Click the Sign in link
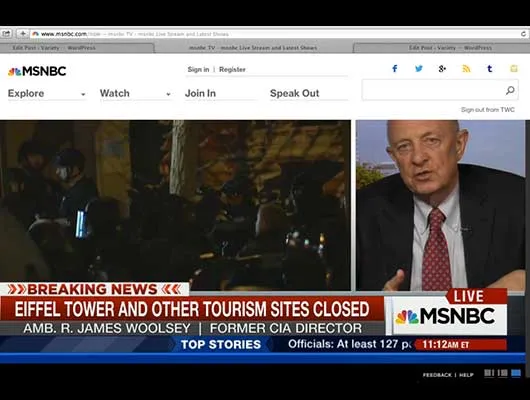Viewport: 530px width, 400px height. click(x=198, y=69)
